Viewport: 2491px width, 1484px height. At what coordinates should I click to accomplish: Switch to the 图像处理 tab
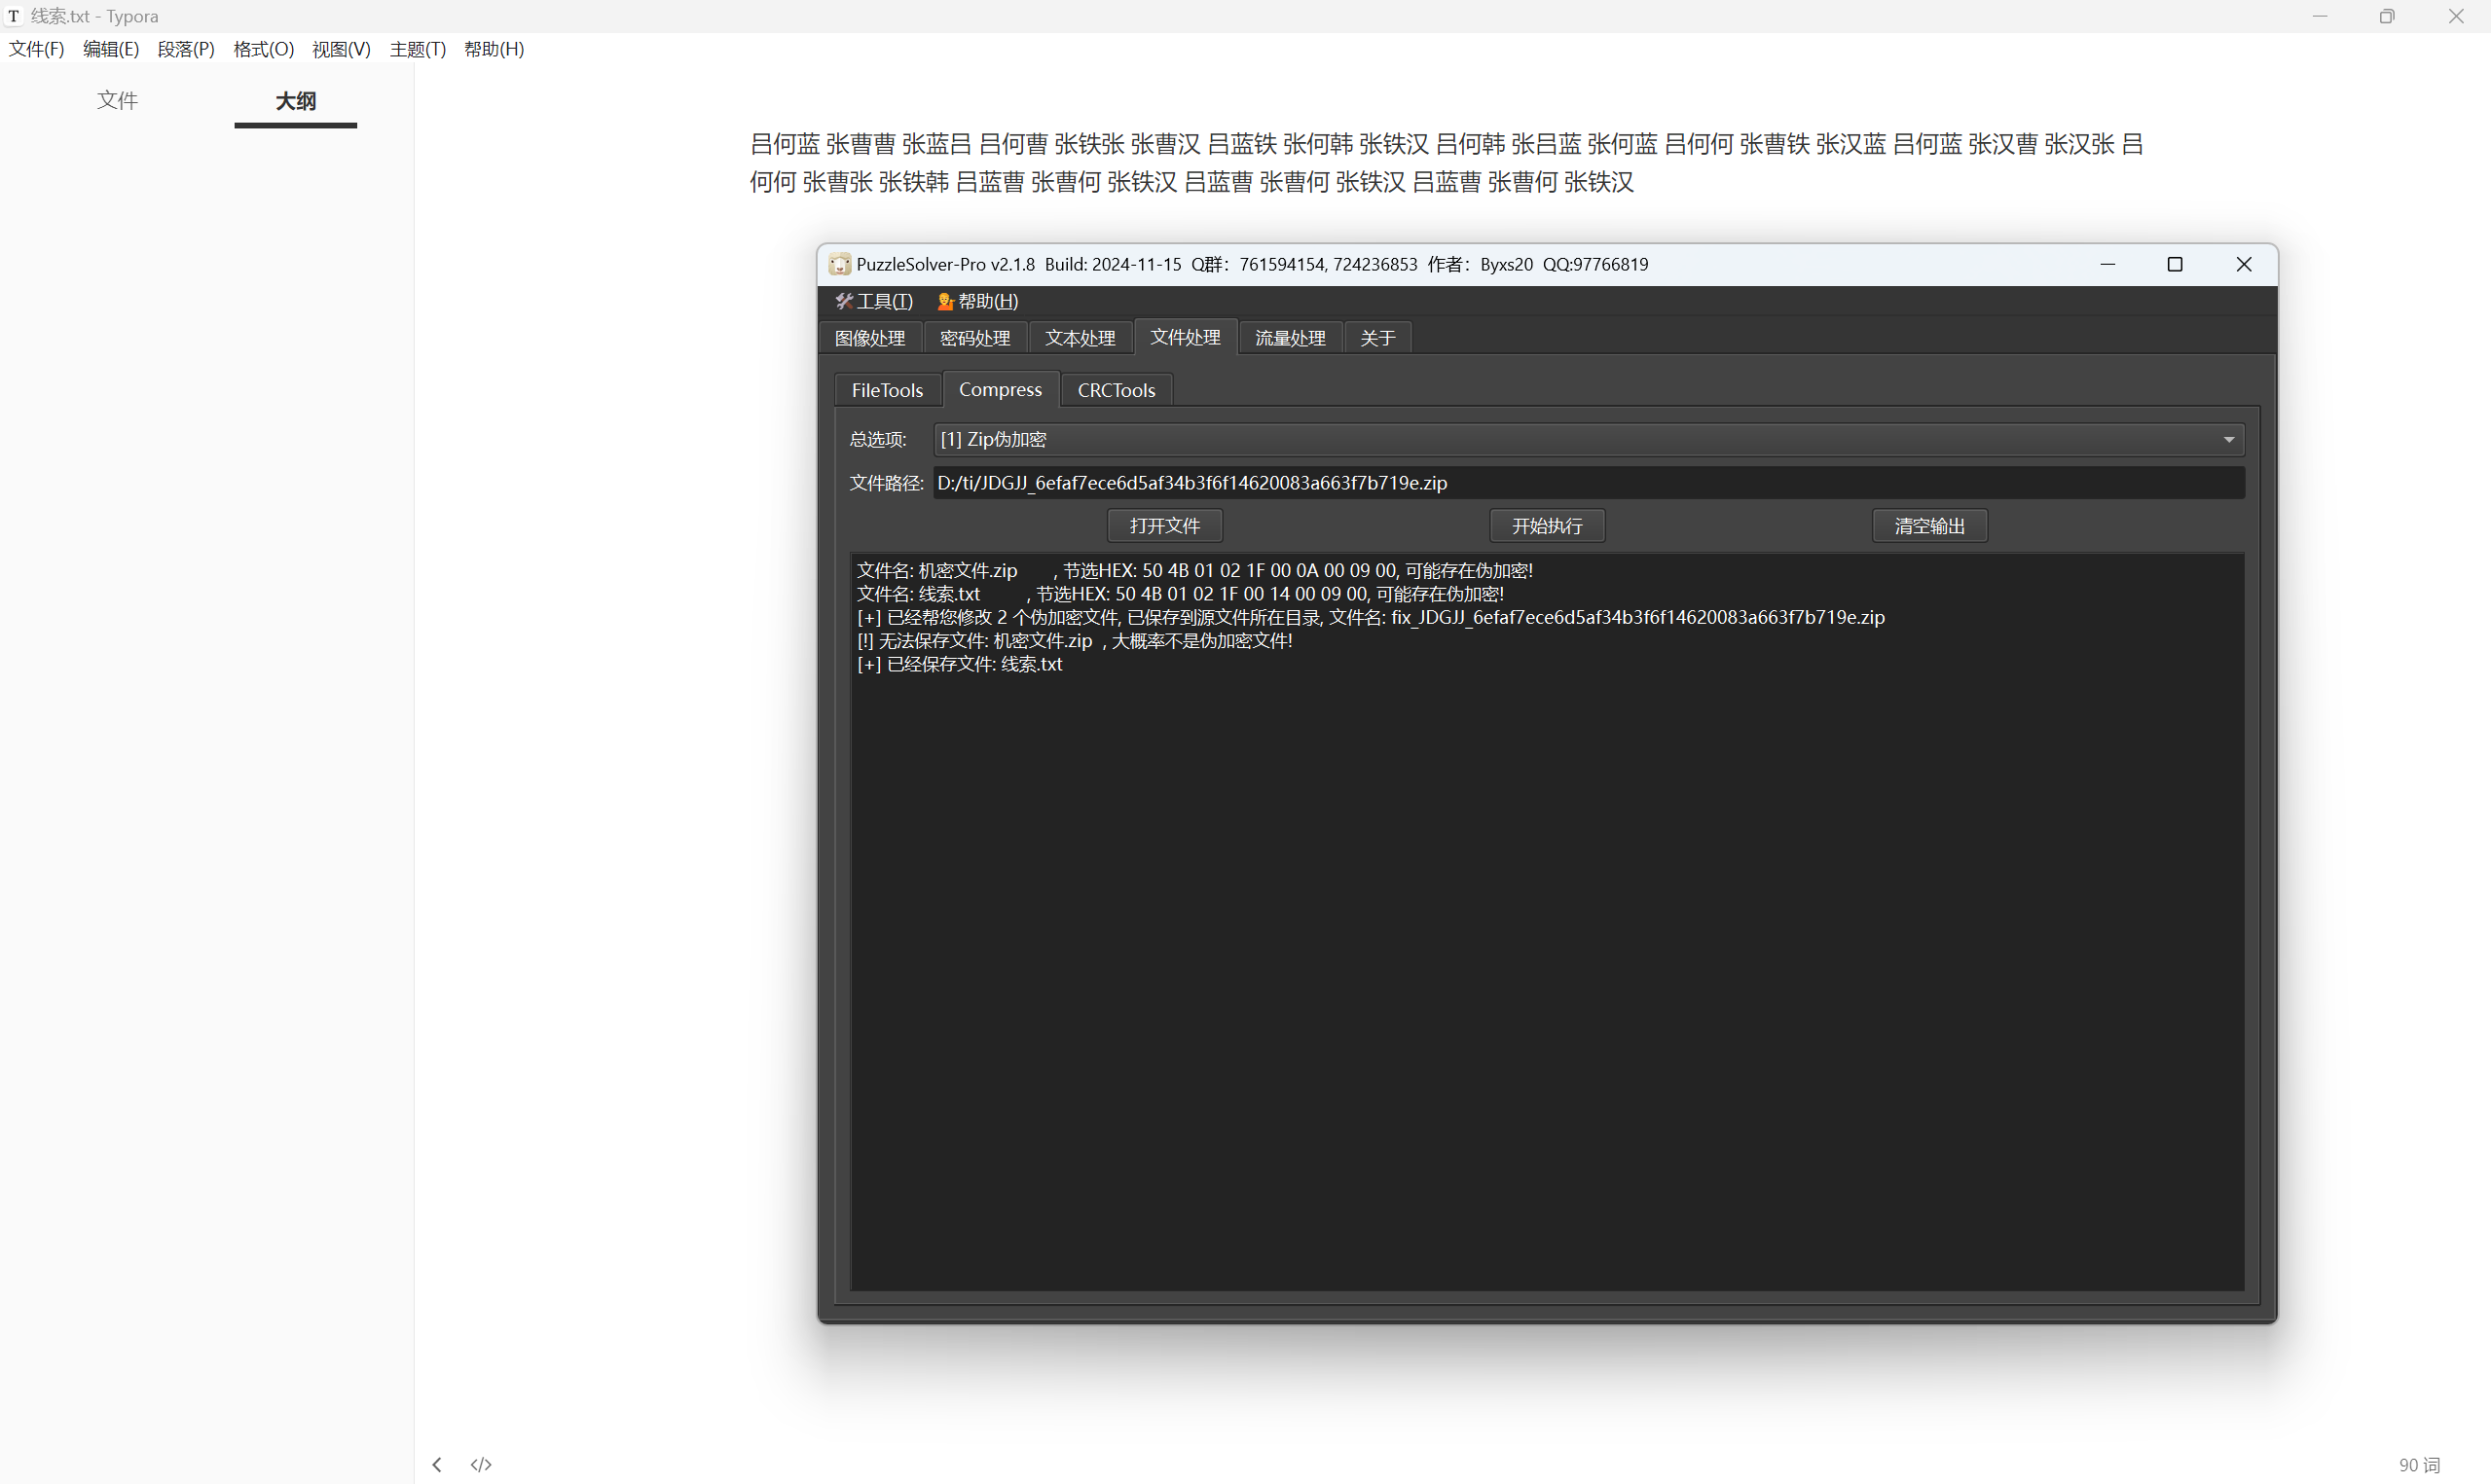coord(870,338)
